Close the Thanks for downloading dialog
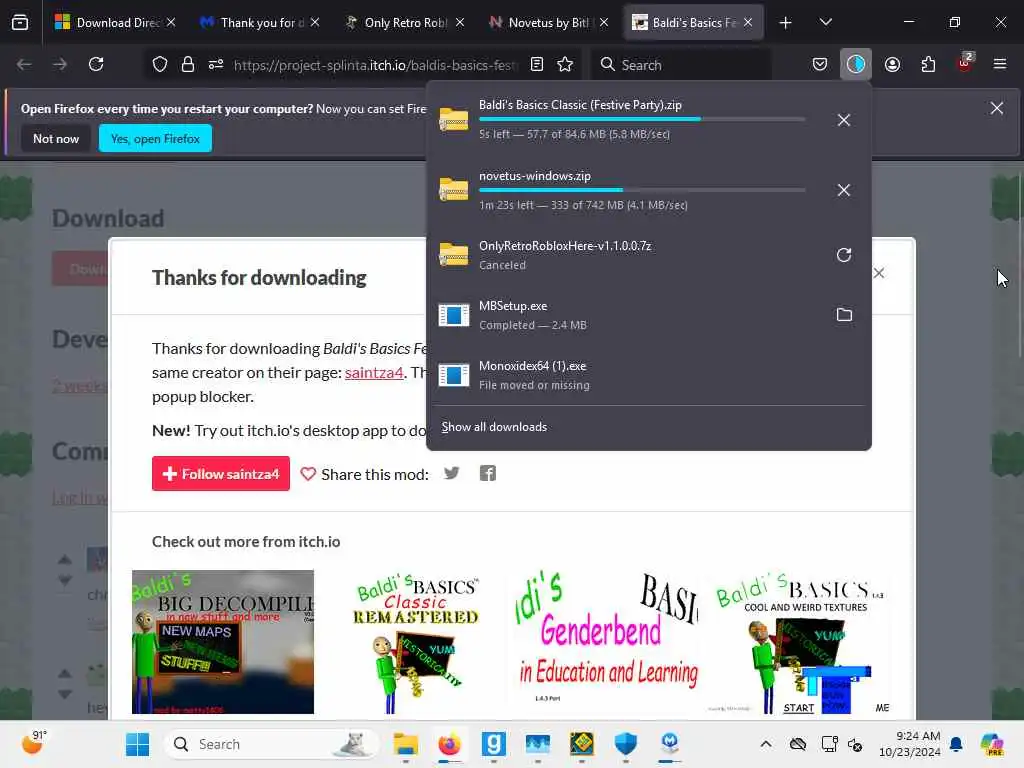Viewport: 1024px width, 768px height. pyautogui.click(x=879, y=273)
